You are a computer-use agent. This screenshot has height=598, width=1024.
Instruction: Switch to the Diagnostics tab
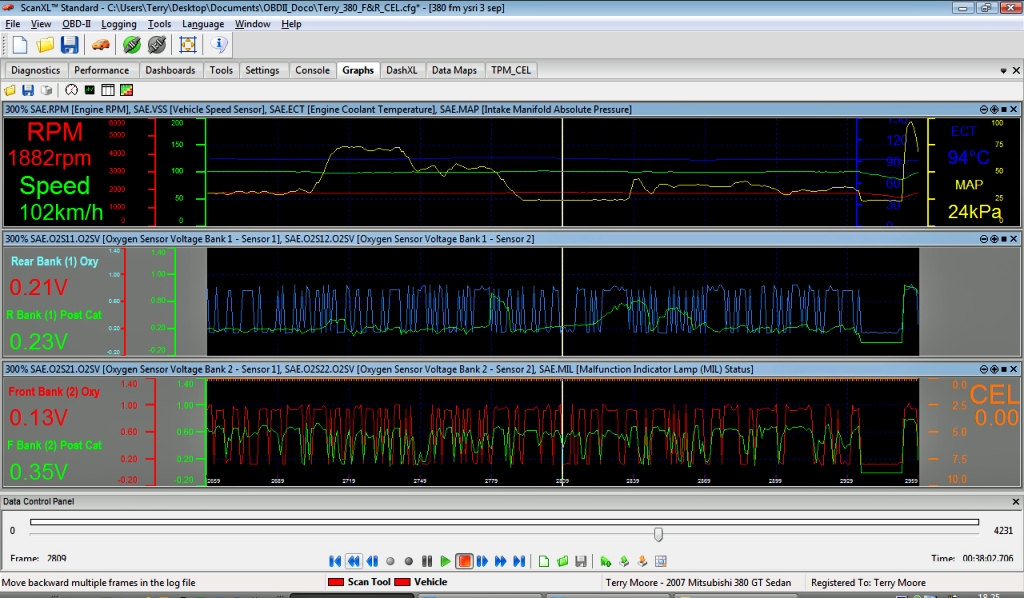(x=36, y=70)
